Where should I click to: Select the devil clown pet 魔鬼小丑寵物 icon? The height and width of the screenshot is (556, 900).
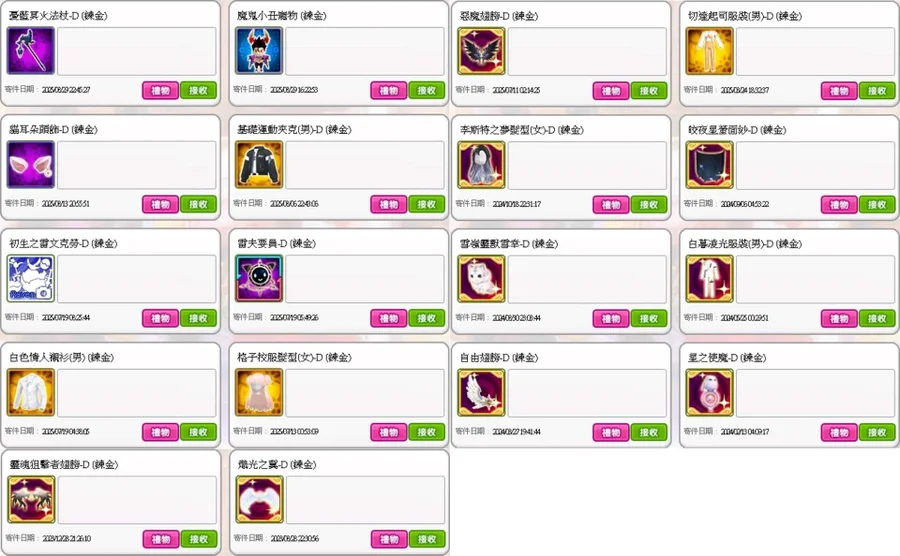(x=259, y=52)
